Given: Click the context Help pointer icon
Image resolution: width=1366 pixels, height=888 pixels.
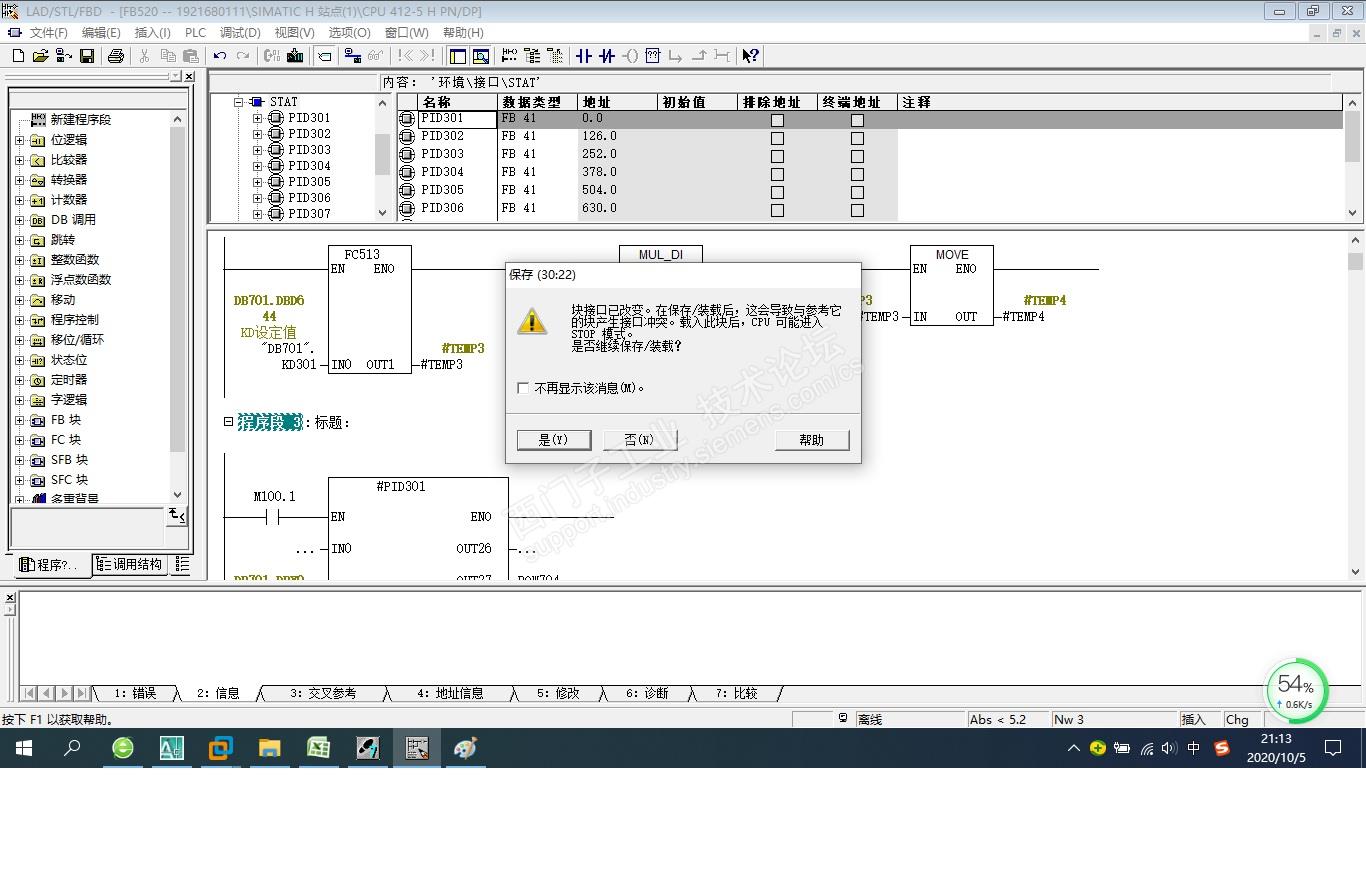Looking at the screenshot, I should 751,56.
